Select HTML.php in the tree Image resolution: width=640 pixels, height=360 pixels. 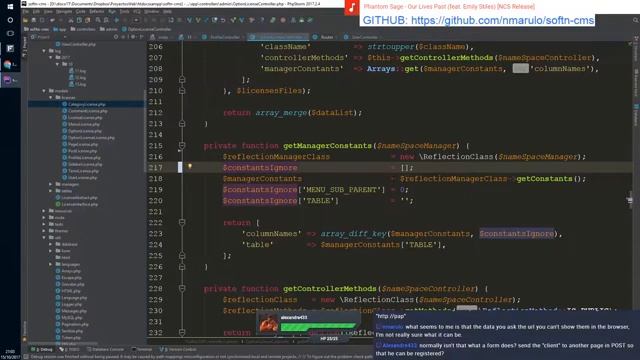[72, 291]
